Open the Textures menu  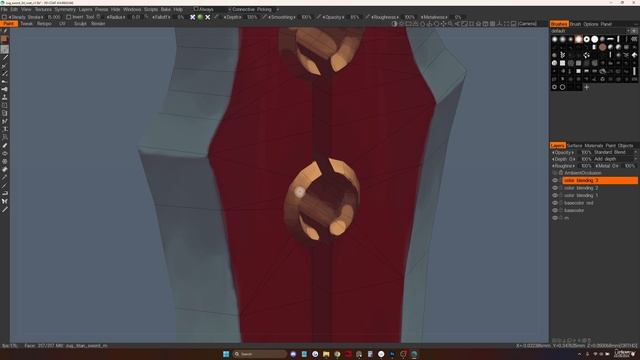pyautogui.click(x=43, y=9)
